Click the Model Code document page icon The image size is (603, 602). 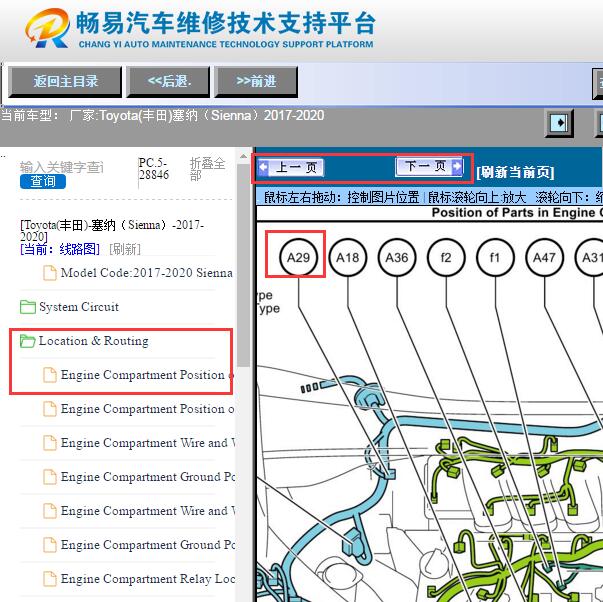click(50, 273)
